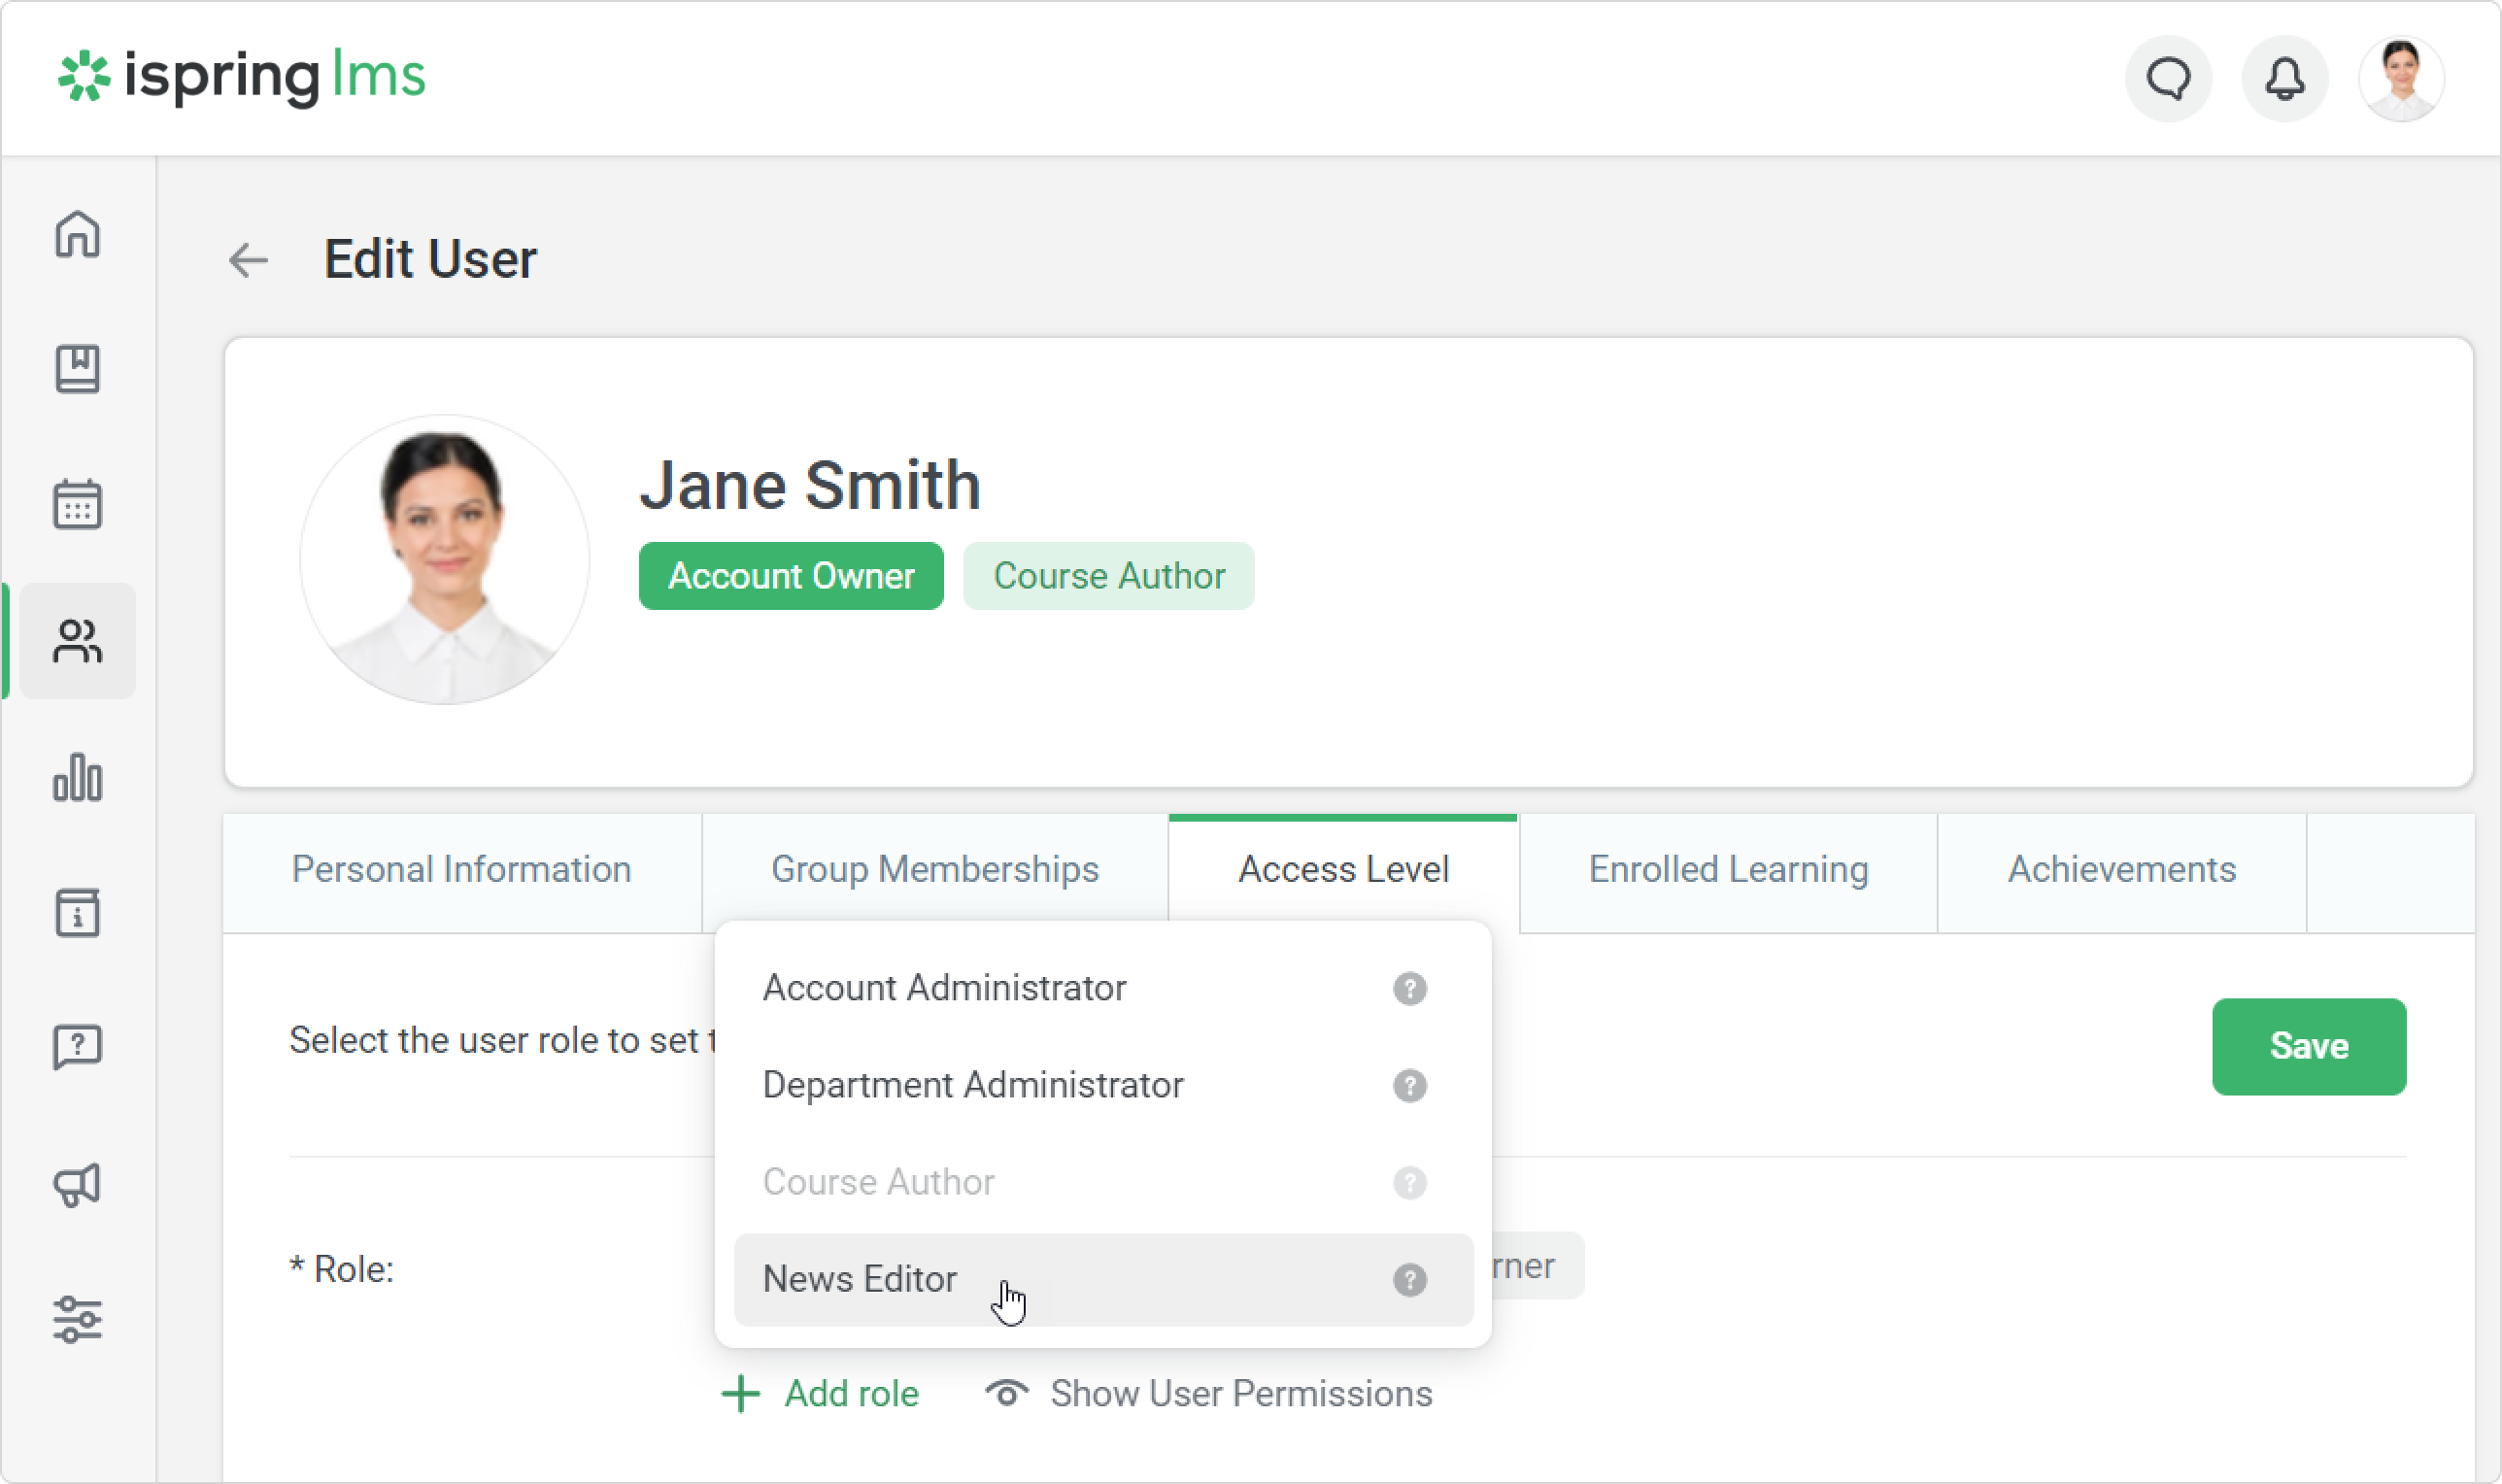Click help icon beside News Editor
Screen dimensions: 2502x1484
click(1409, 1279)
